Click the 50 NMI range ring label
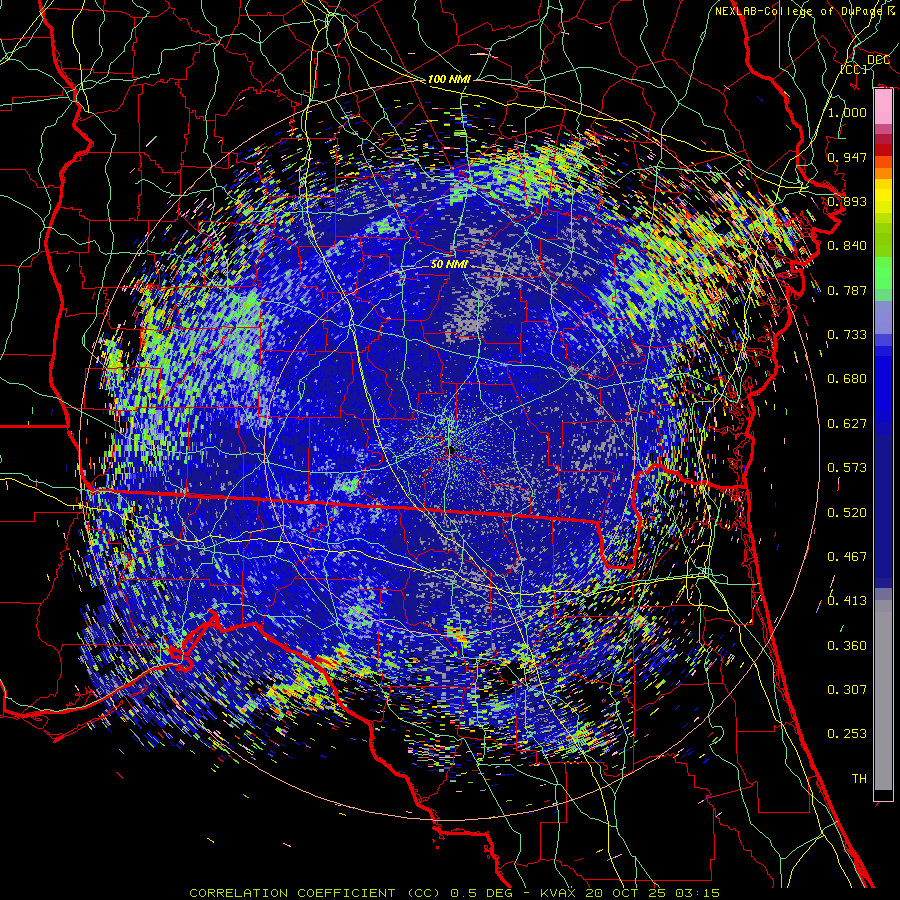The width and height of the screenshot is (900, 900). 449,265
